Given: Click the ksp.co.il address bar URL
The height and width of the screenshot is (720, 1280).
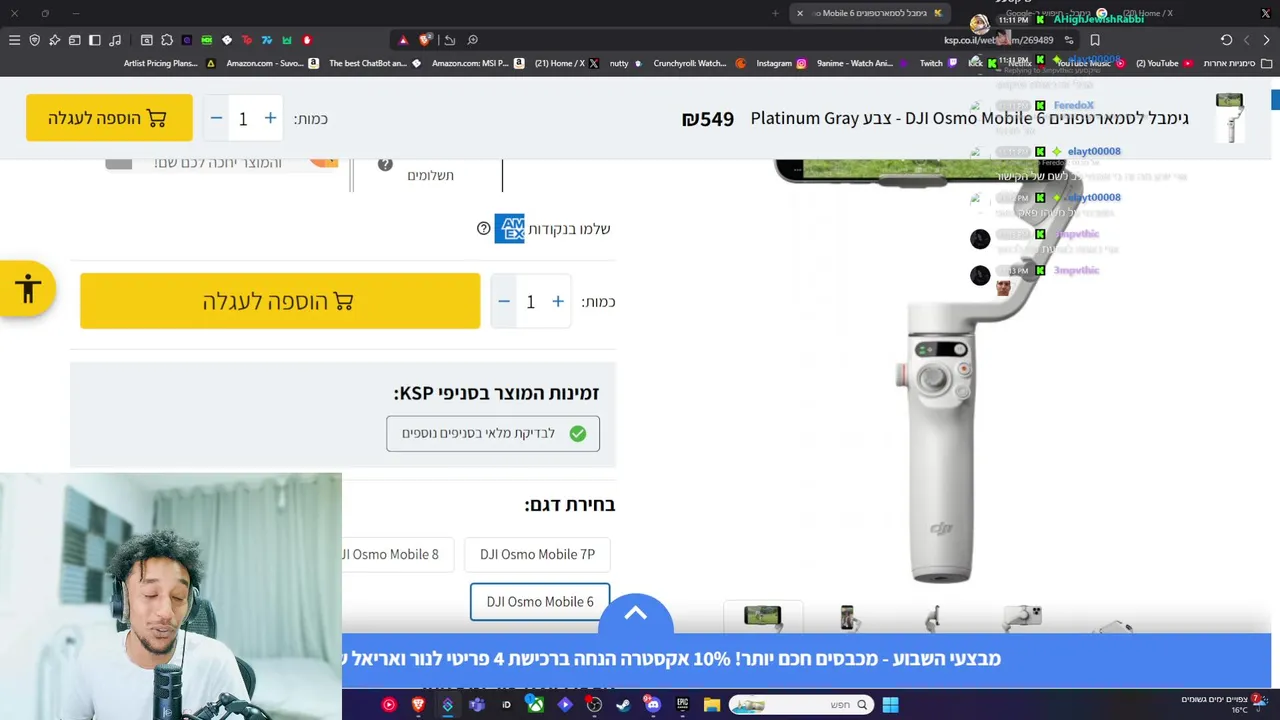Looking at the screenshot, I should pyautogui.click(x=998, y=40).
